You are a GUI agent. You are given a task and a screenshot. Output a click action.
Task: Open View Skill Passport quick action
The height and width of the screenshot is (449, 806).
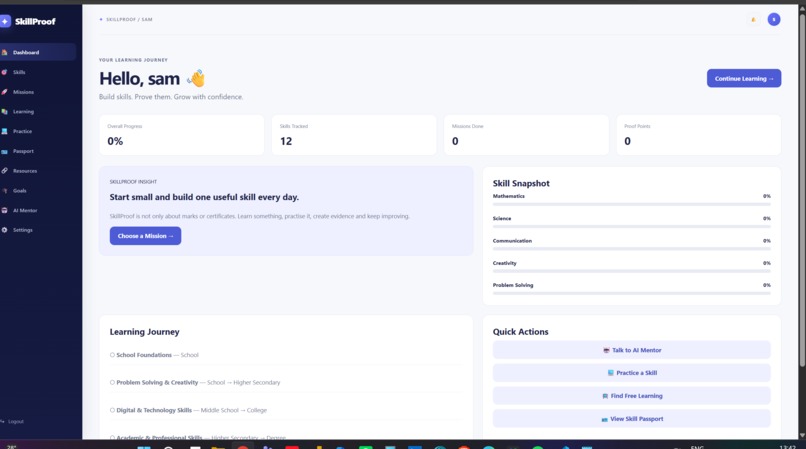[x=632, y=419]
